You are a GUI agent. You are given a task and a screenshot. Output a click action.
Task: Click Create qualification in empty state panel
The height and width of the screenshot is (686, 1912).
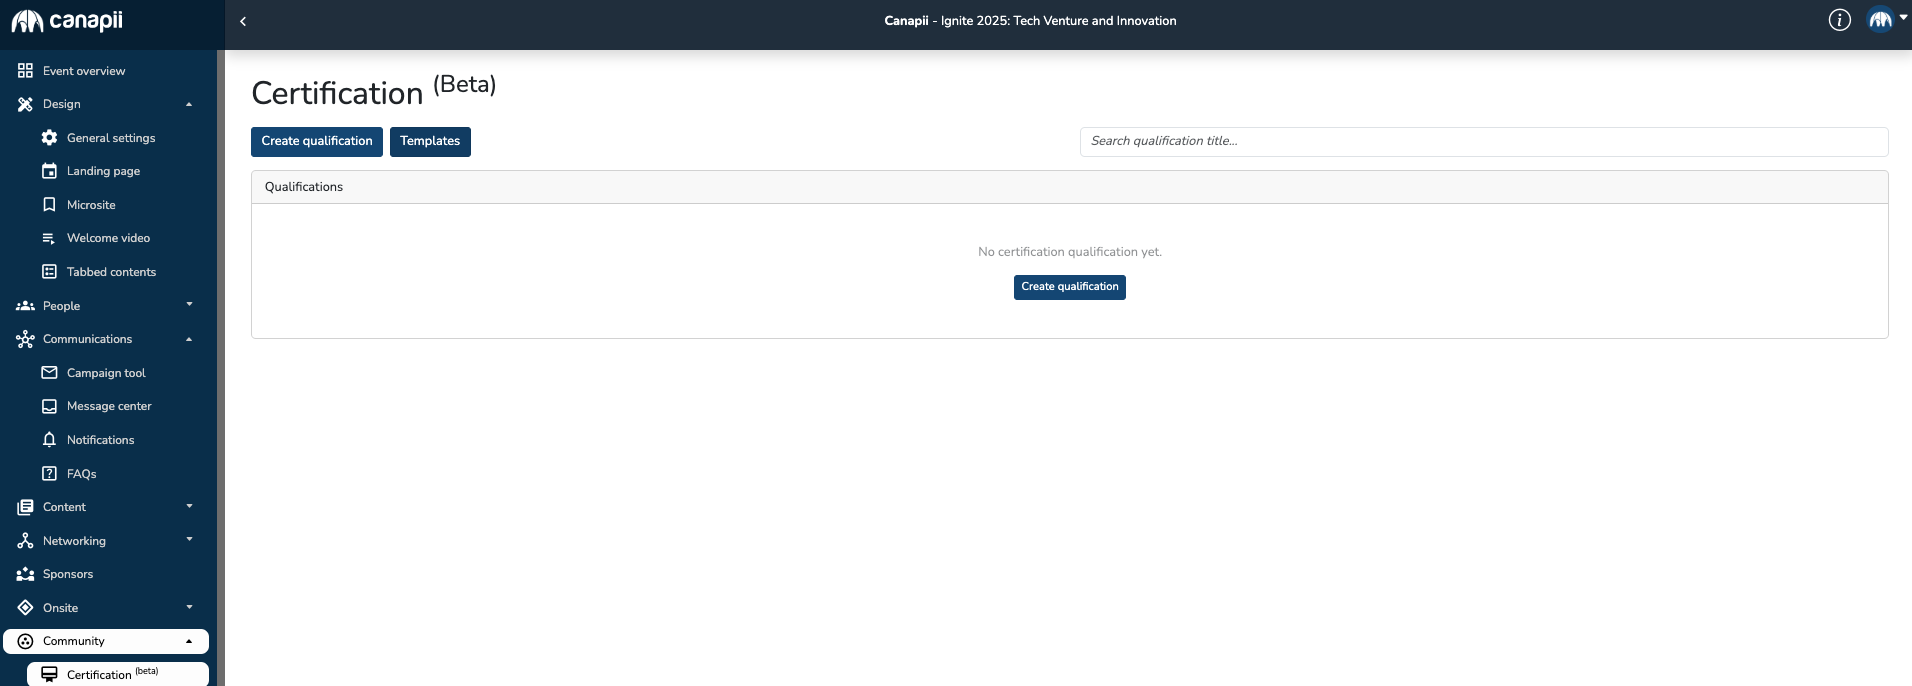pyautogui.click(x=1069, y=287)
